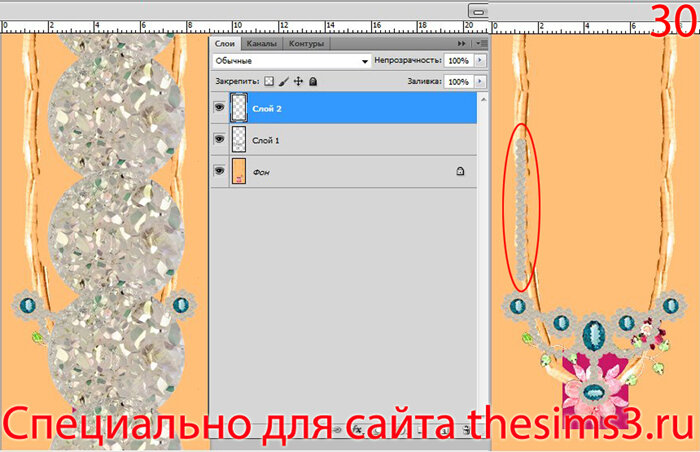Expand the Непрозрачность opacity slider arrow
The width and height of the screenshot is (700, 452).
[480, 61]
